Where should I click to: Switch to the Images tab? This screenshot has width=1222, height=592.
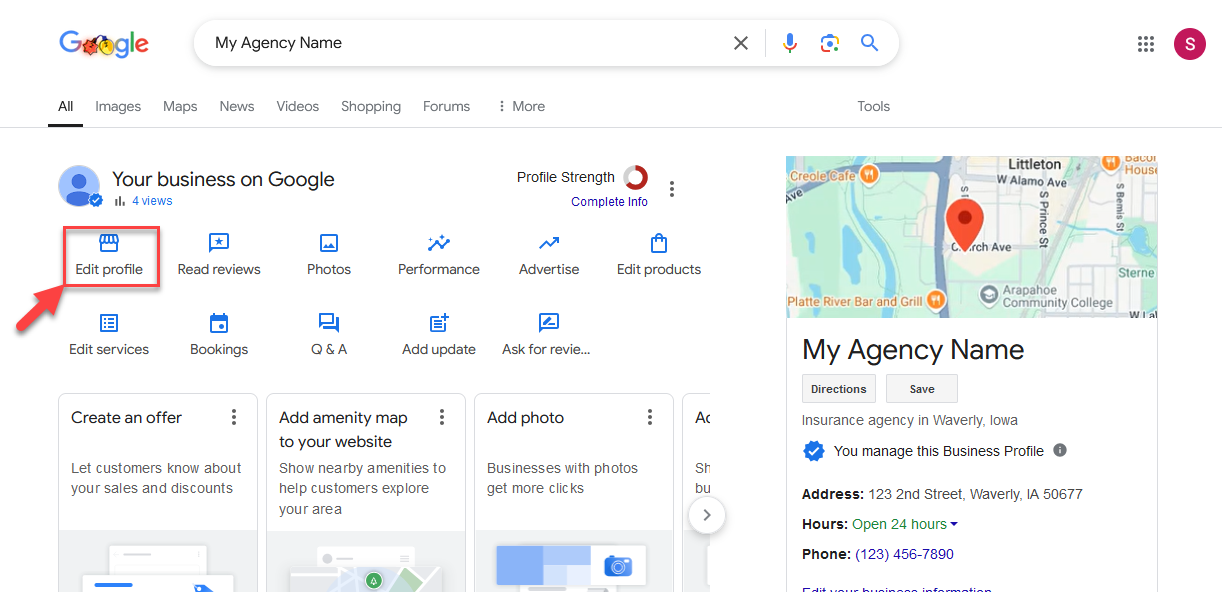click(x=118, y=106)
